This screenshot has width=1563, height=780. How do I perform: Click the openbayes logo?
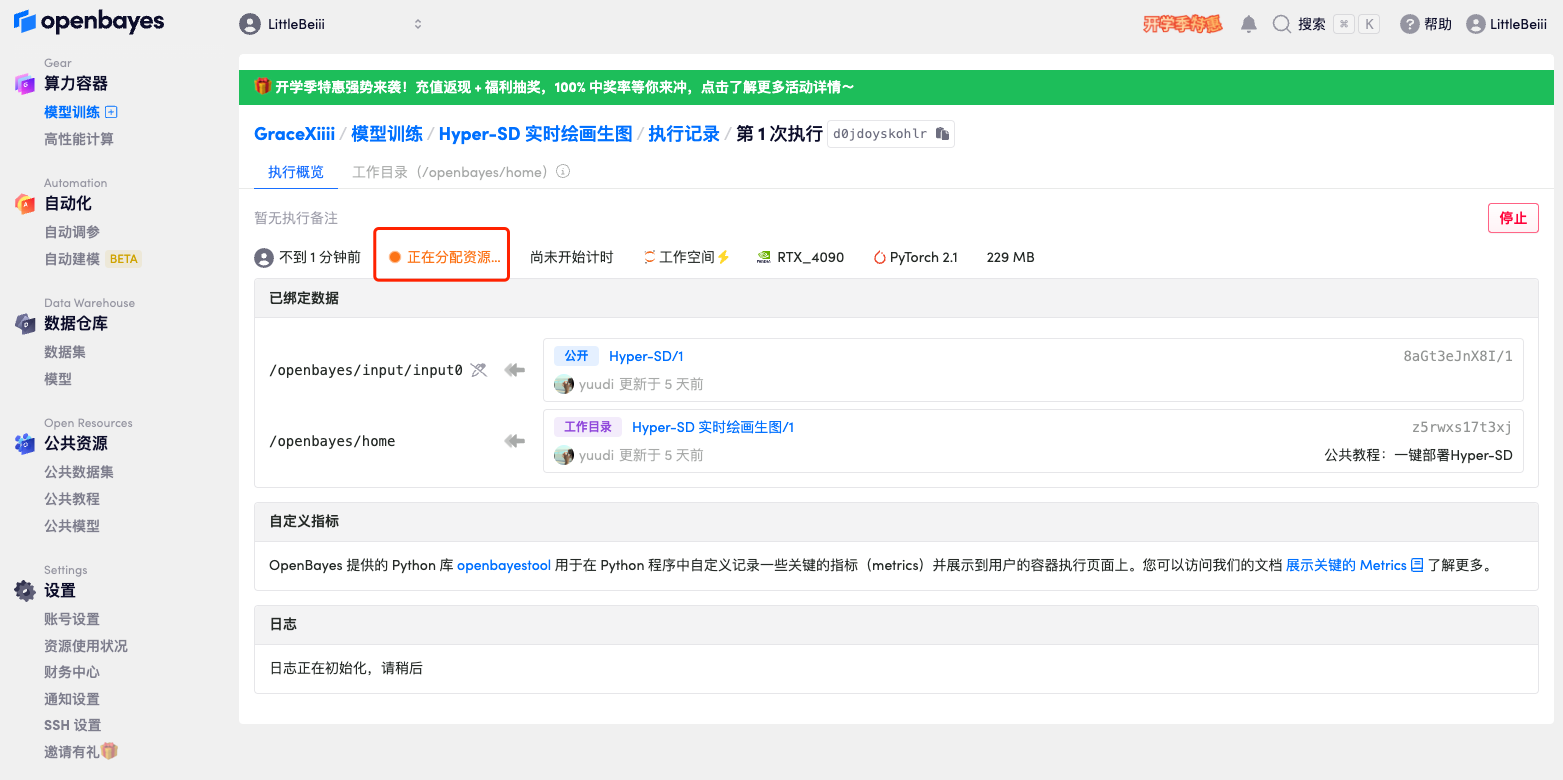(x=89, y=22)
